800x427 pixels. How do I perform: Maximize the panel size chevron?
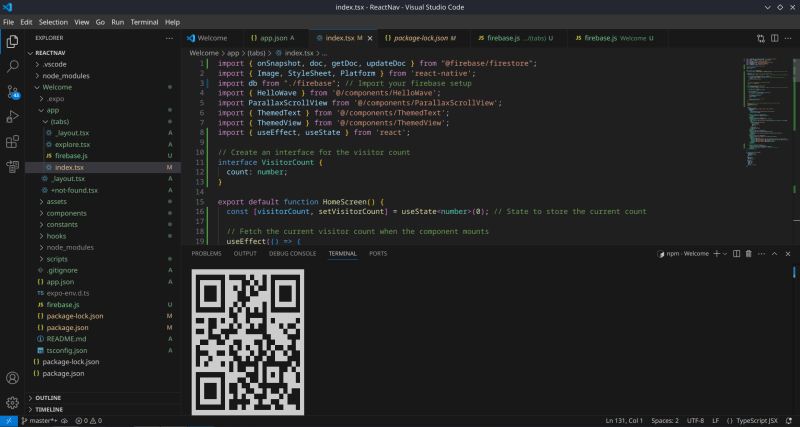[x=774, y=254]
